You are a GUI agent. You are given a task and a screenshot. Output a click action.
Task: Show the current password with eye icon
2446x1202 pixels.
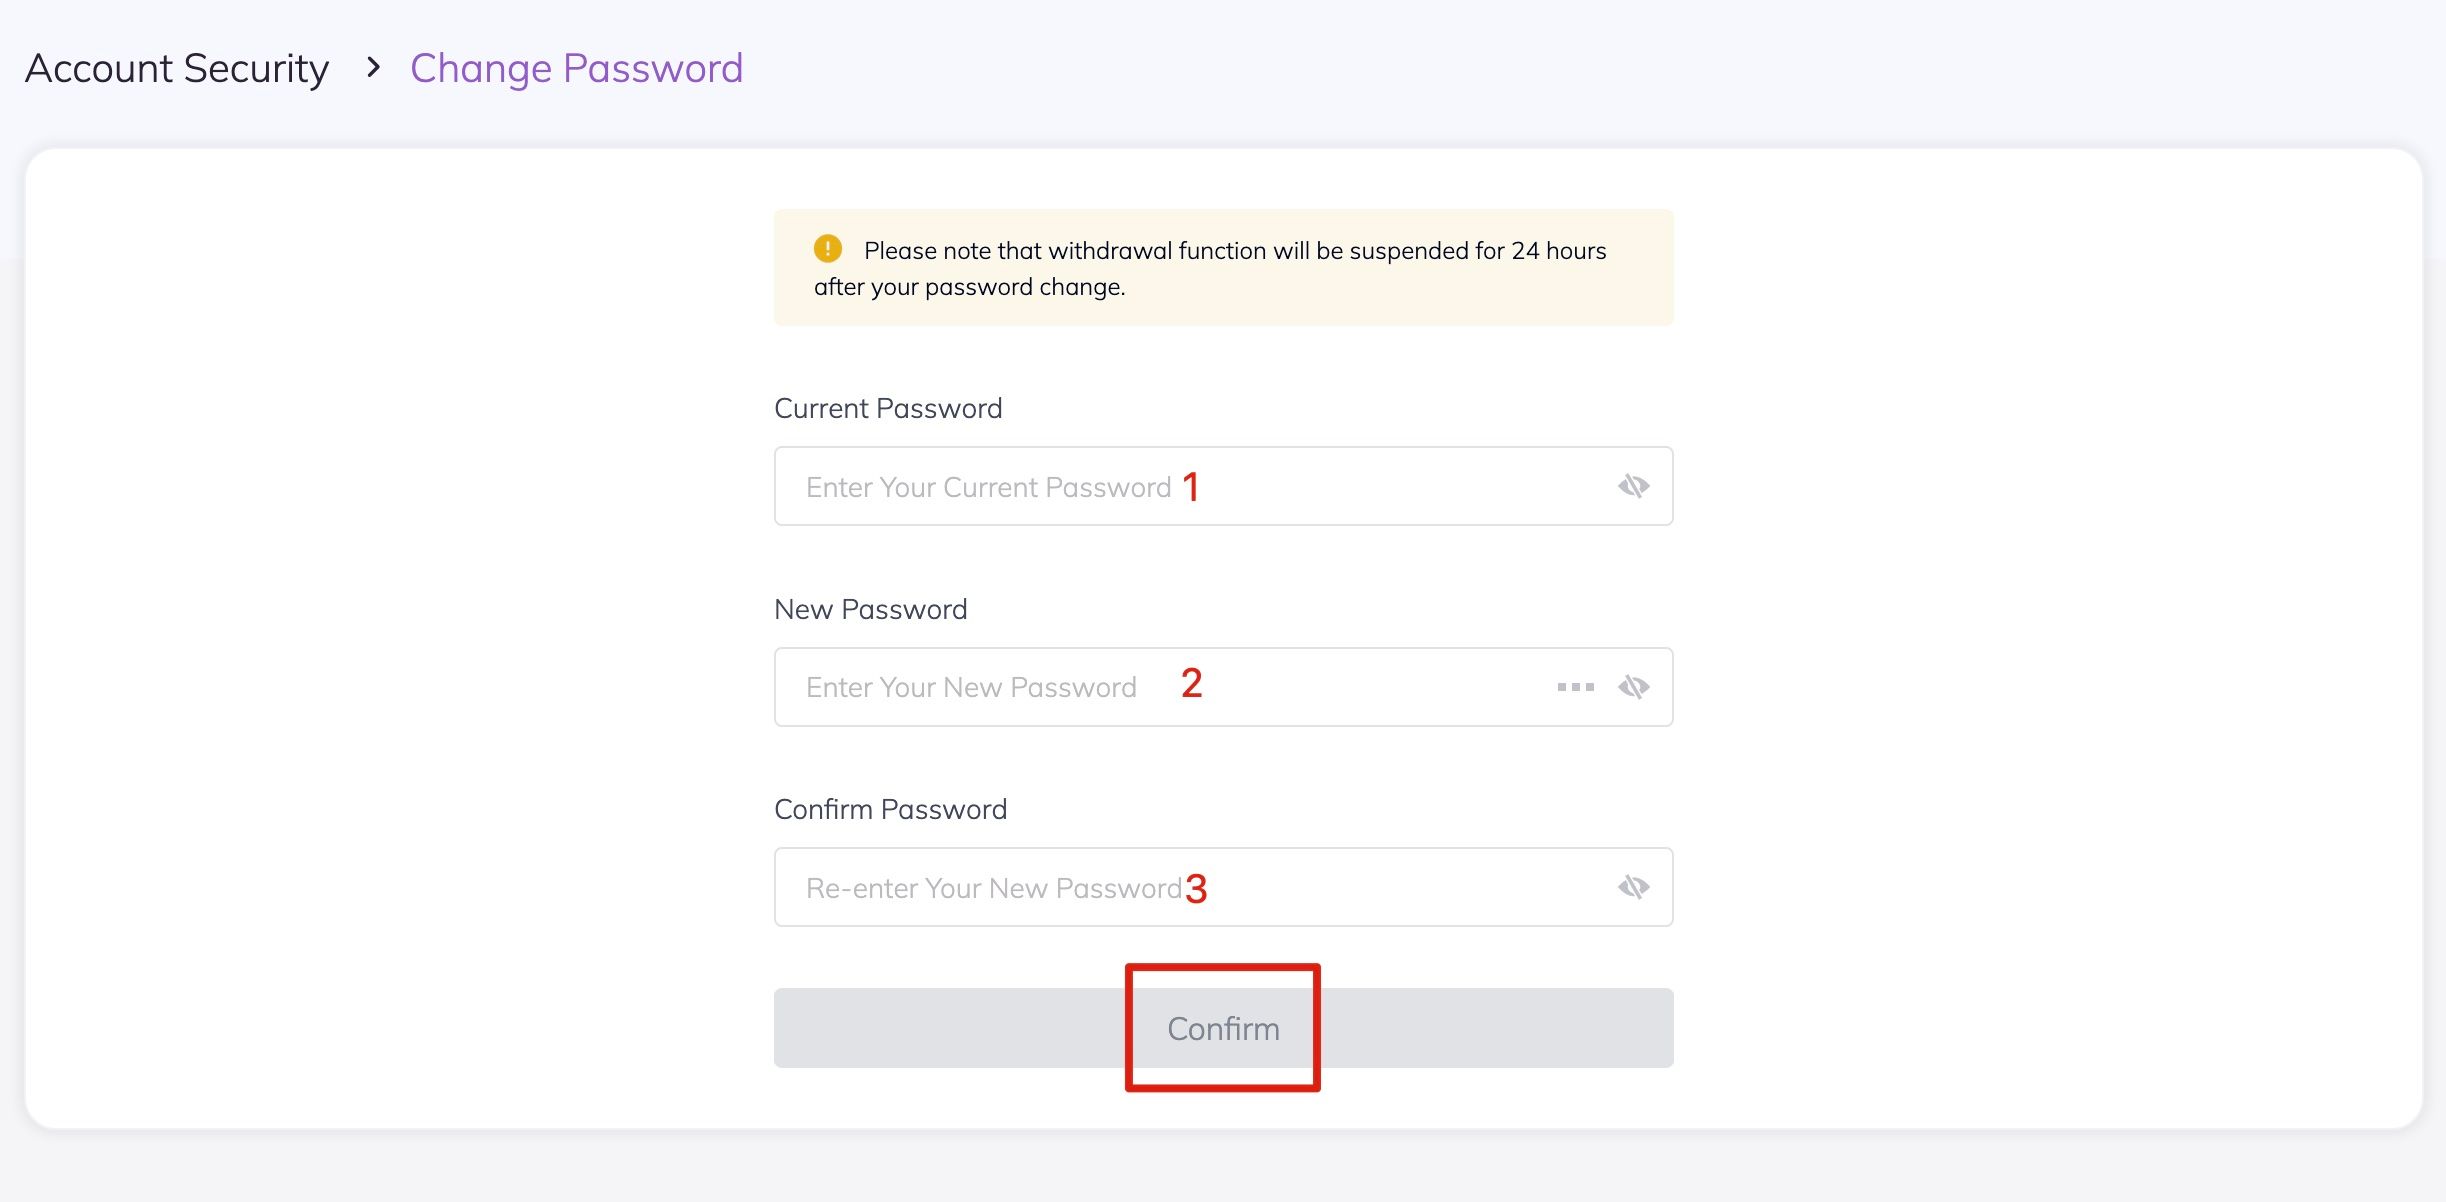(1633, 487)
